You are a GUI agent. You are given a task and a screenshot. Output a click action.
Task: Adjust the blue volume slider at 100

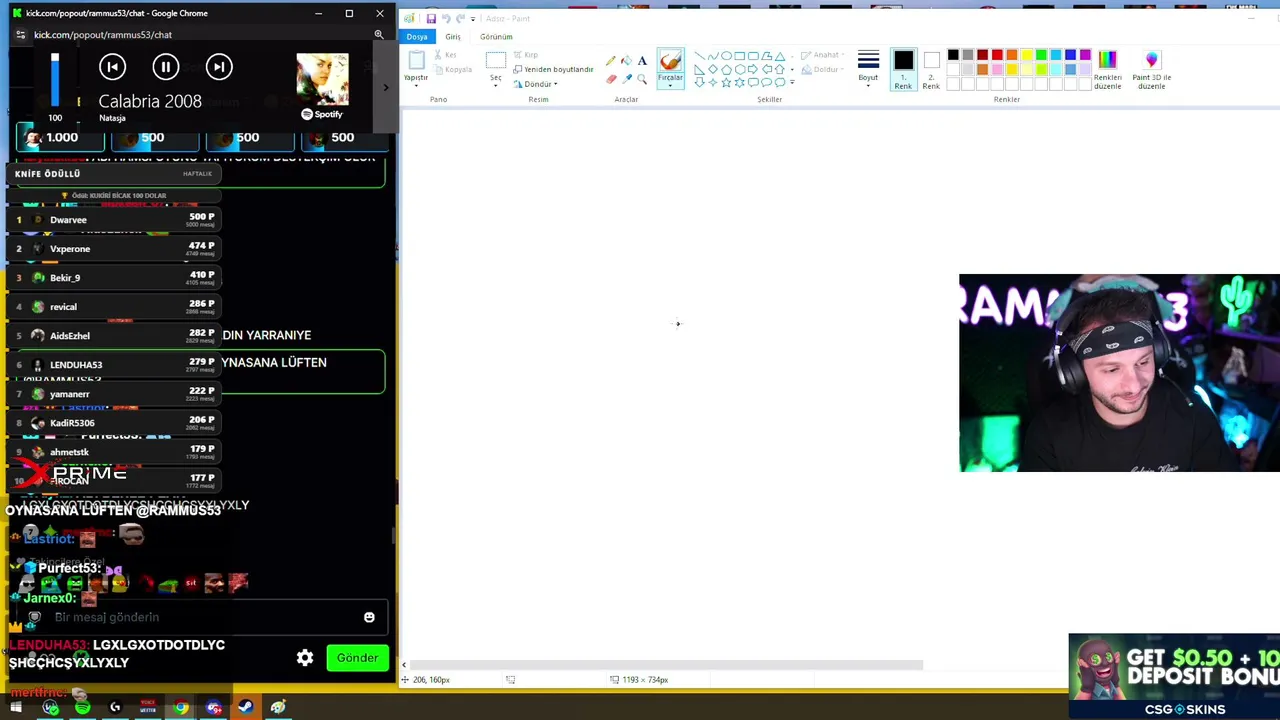[x=55, y=80]
